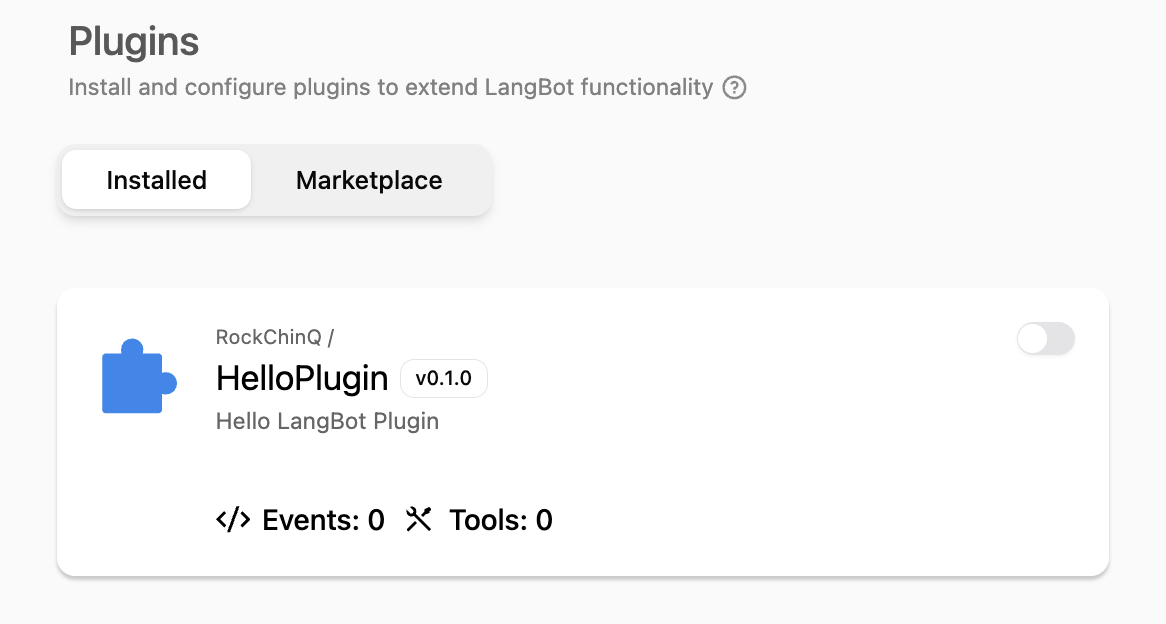Click the v0.1.0 version badge
The image size is (1166, 624).
click(444, 379)
